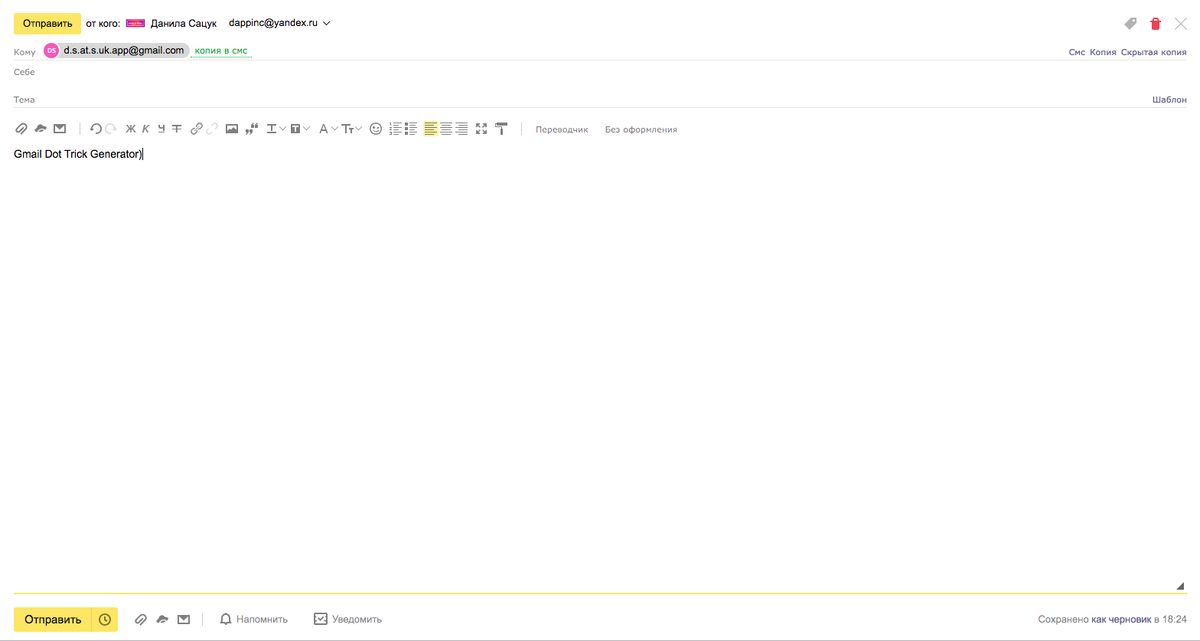Screen dimensions: 1200x641
Task: Open the emoji picker
Action: [376, 129]
